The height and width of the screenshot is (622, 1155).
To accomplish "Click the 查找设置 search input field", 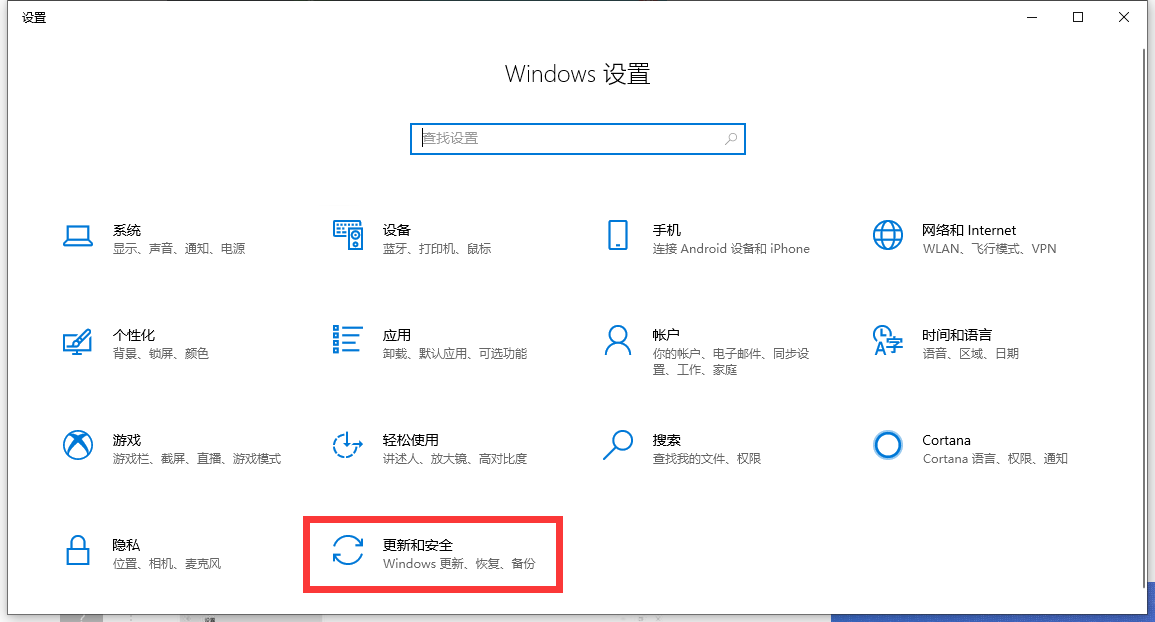I will coord(570,138).
